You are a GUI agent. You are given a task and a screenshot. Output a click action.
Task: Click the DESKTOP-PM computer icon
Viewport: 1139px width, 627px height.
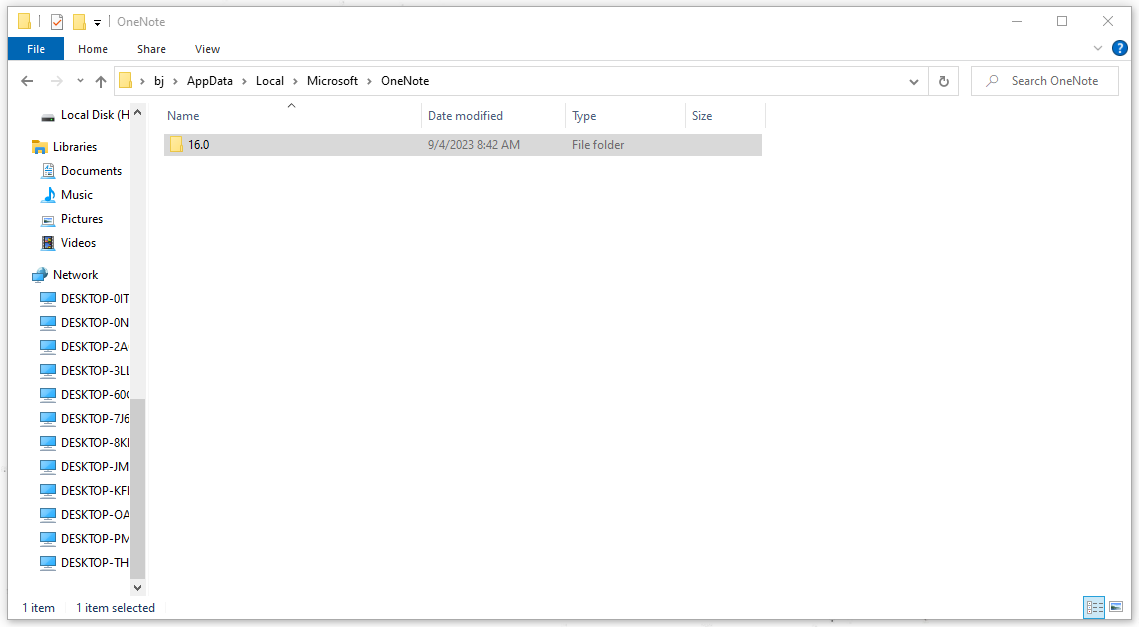[x=48, y=538]
